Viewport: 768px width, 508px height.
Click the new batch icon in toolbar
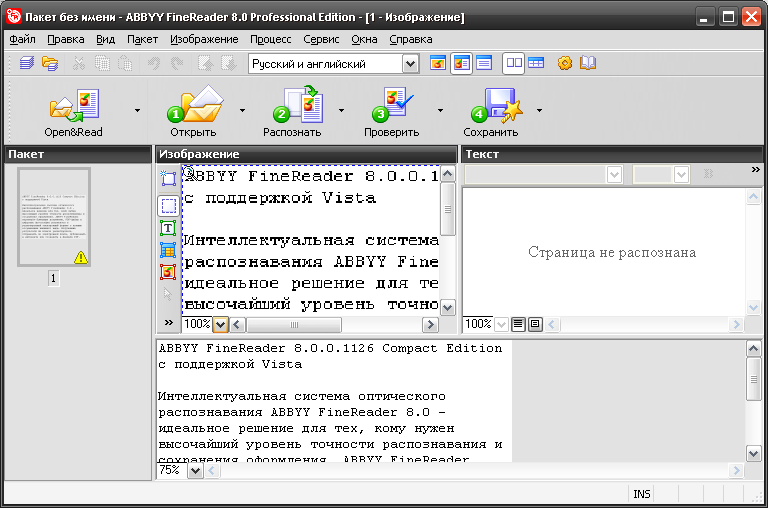tap(27, 64)
